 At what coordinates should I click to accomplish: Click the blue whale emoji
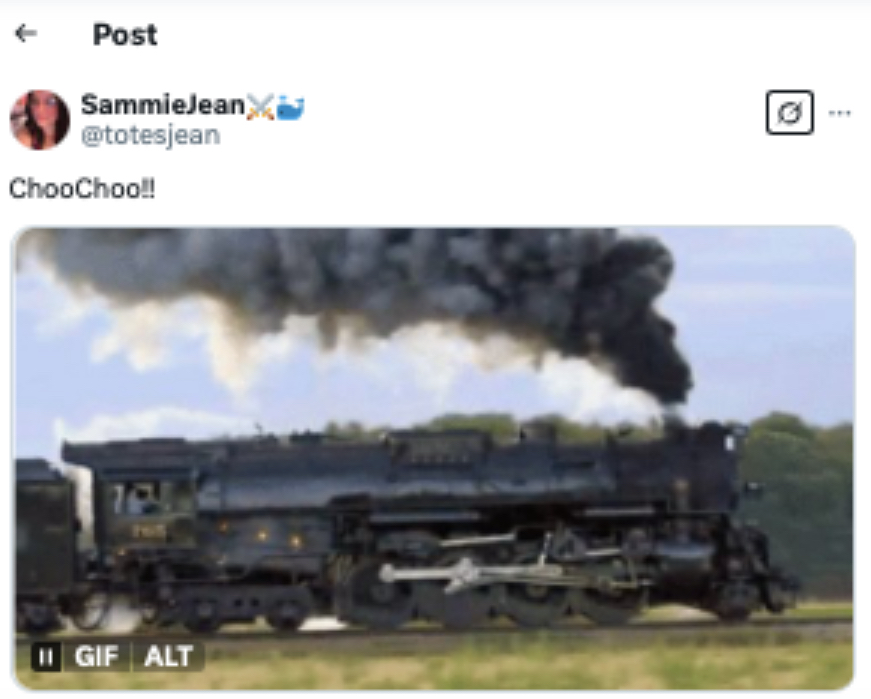290,107
